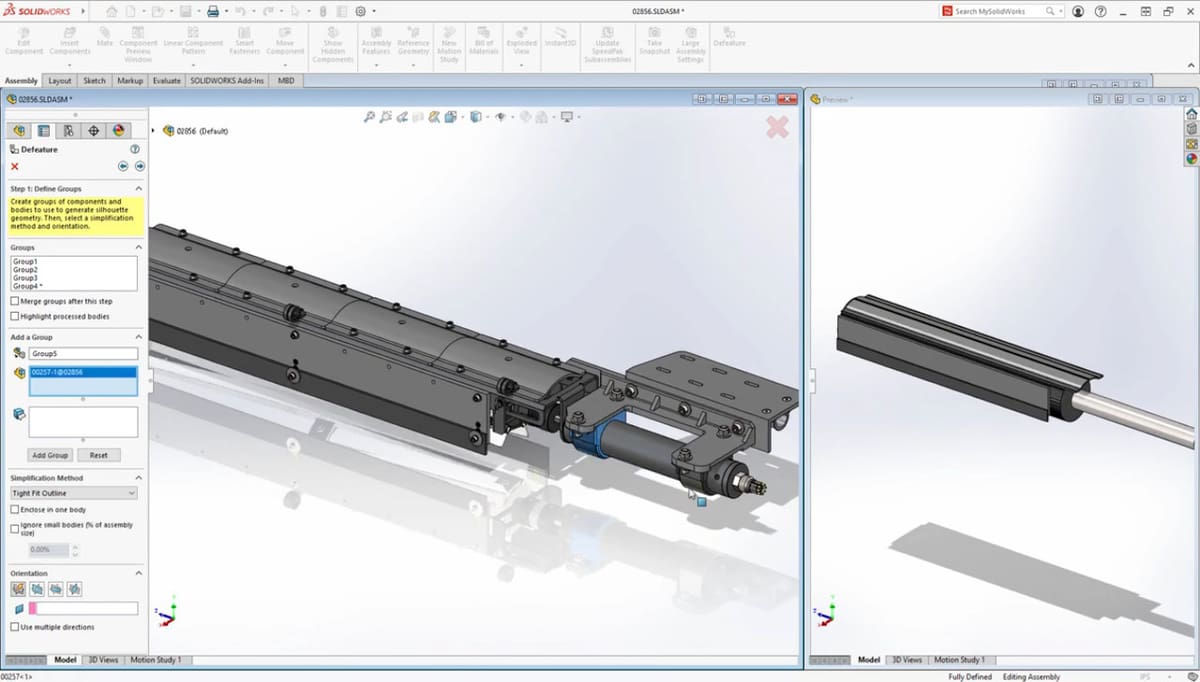Image resolution: width=1200 pixels, height=682 pixels.
Task: Click the Undo icon
Action: [x=240, y=11]
